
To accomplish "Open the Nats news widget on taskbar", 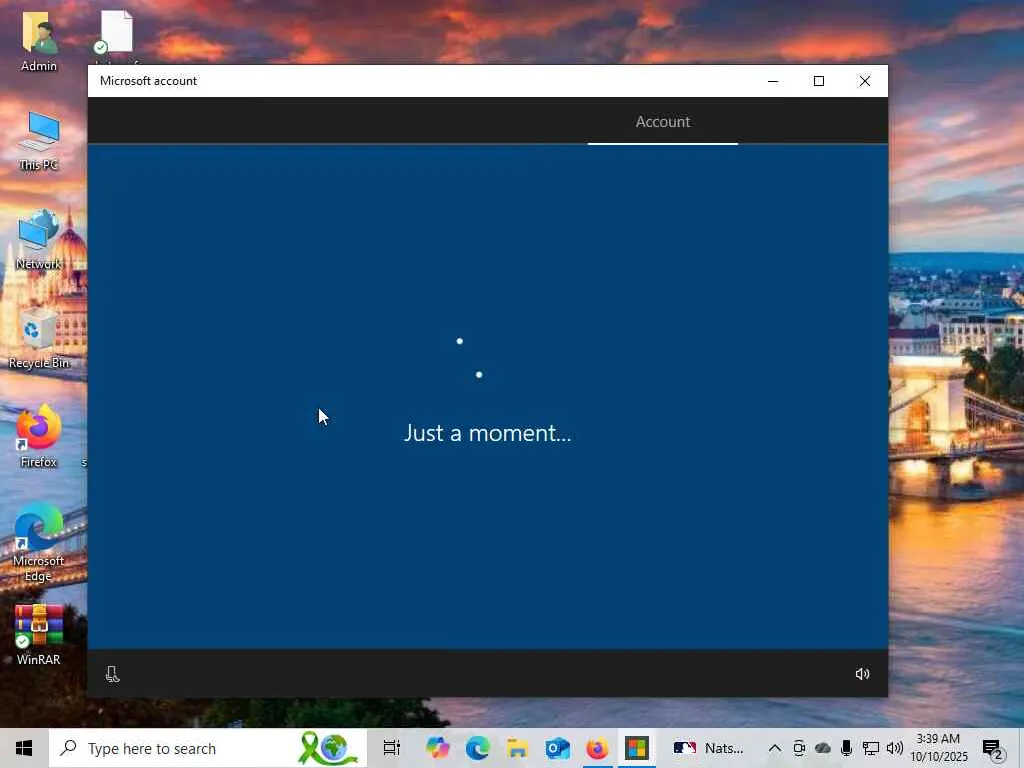I will coord(709,748).
